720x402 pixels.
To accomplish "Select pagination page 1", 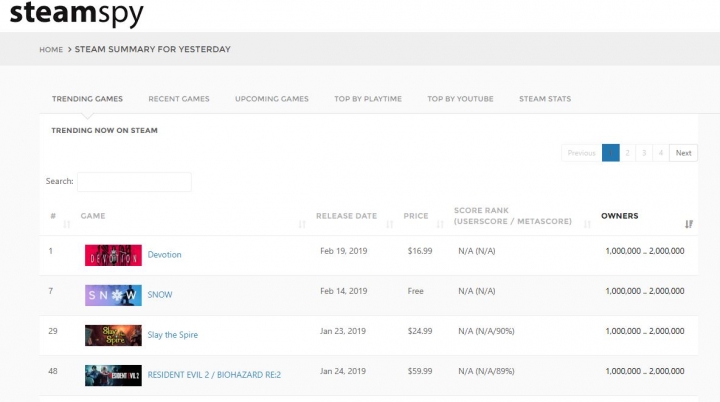I will 611,153.
